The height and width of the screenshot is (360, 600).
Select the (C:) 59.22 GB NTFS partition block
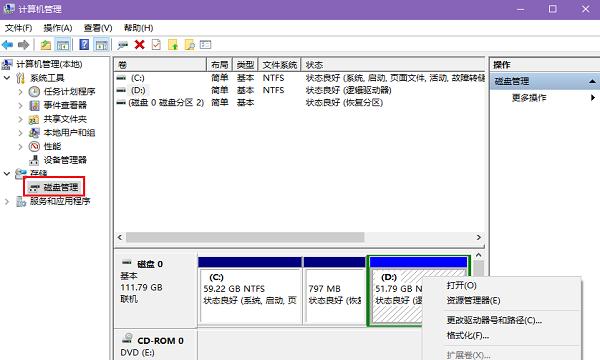(x=250, y=291)
